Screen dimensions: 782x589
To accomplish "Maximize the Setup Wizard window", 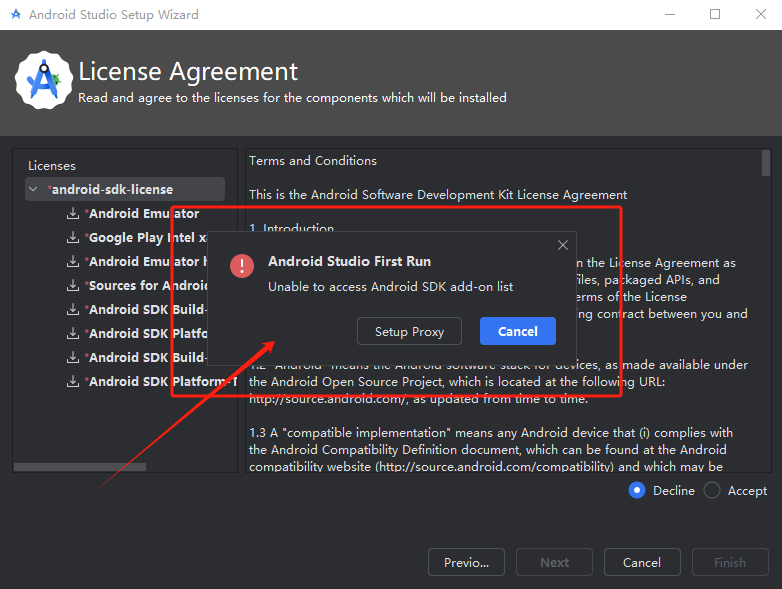I will (715, 14).
